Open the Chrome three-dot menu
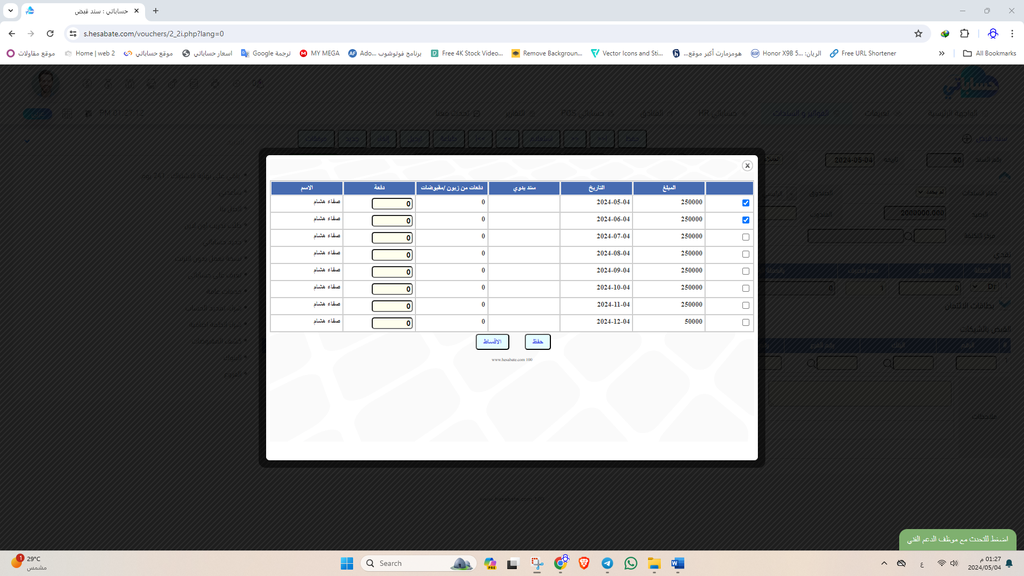1024x576 pixels. click(1012, 33)
